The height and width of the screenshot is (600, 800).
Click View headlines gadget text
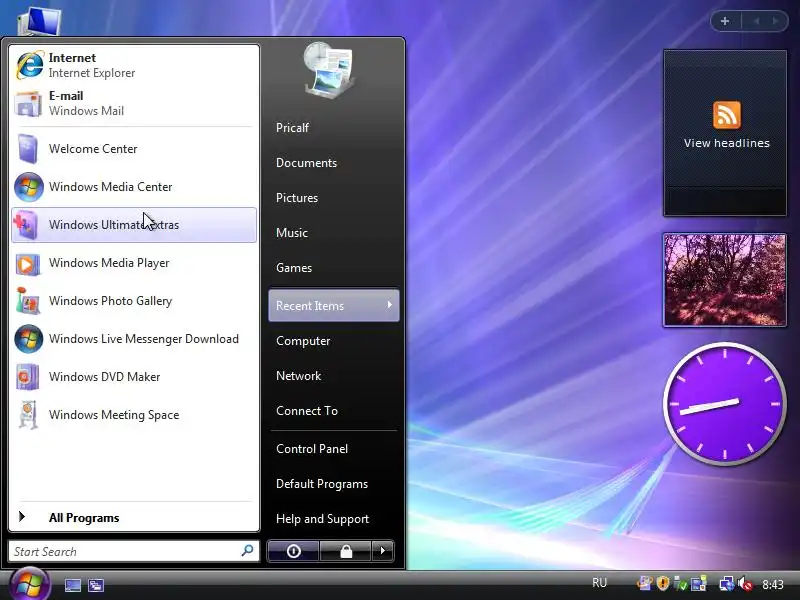(x=727, y=143)
